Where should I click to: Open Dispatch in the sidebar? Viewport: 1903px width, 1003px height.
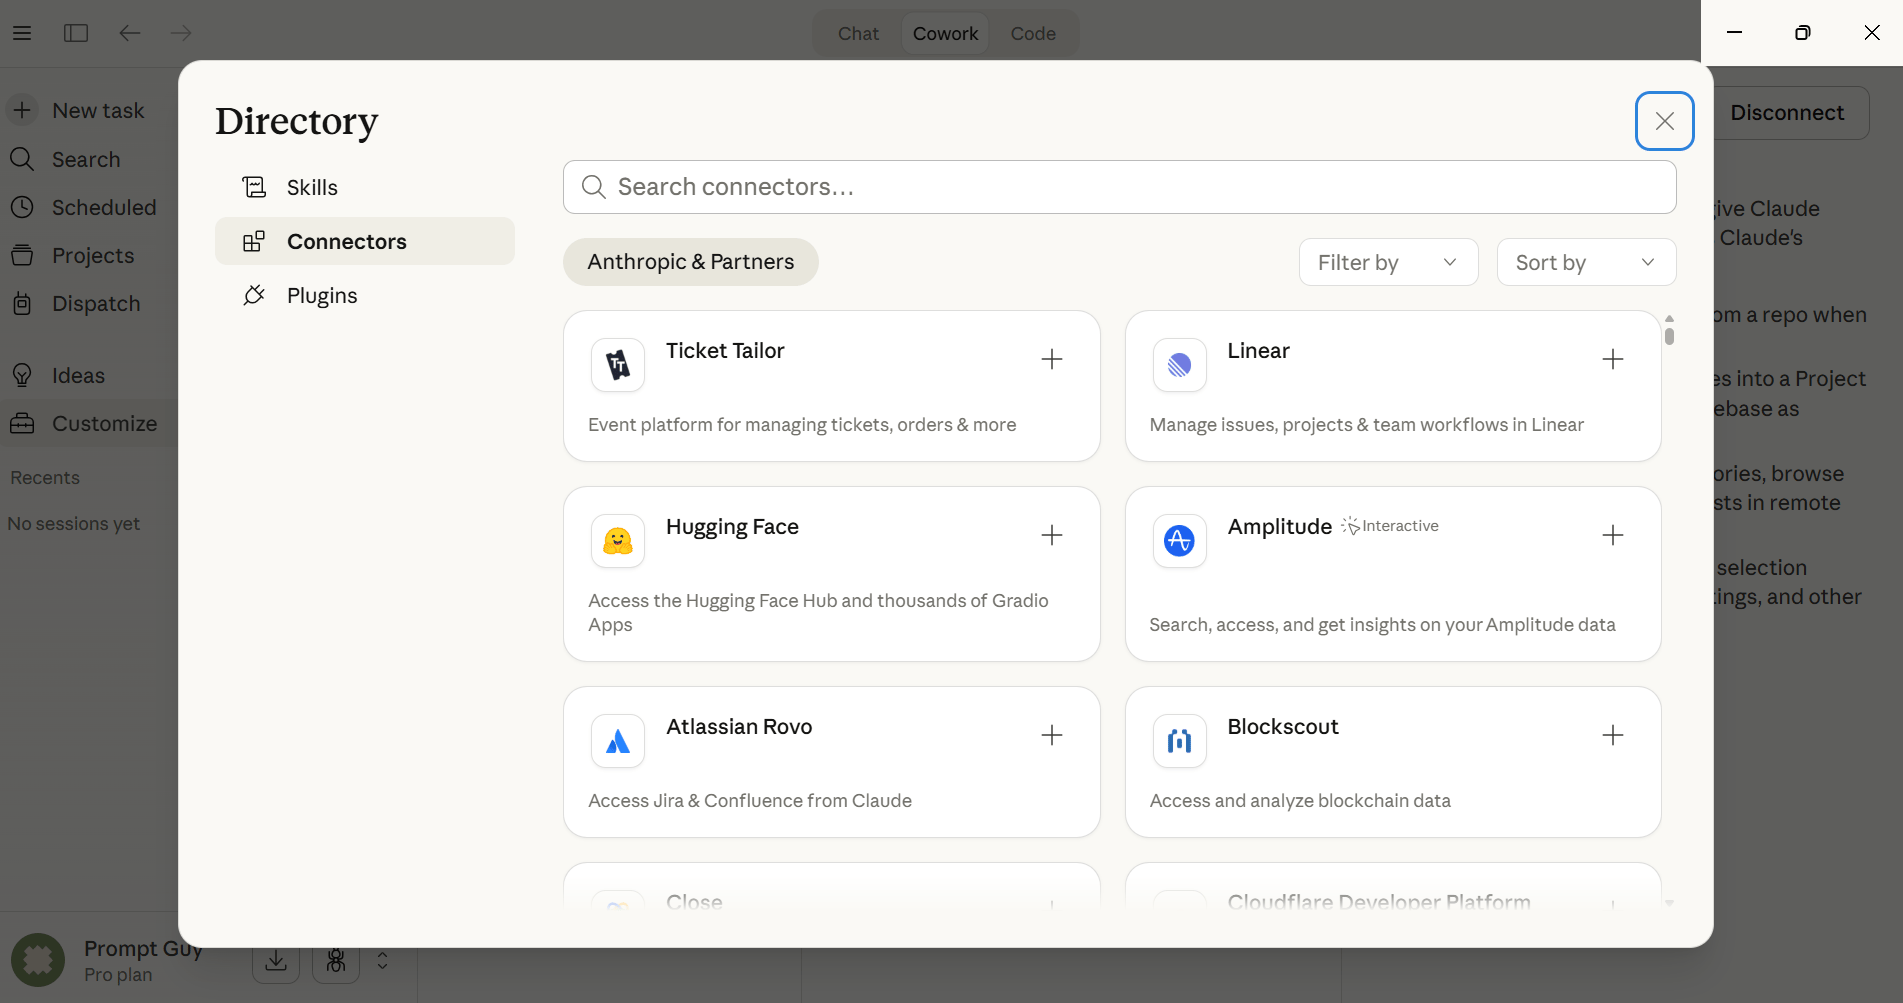89,303
